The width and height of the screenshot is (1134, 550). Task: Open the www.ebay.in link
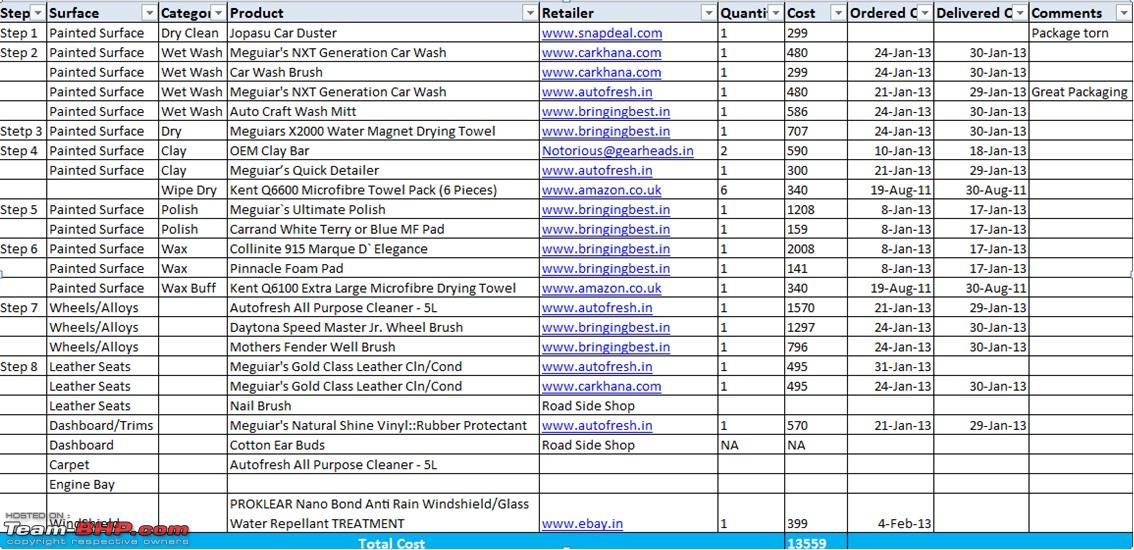(x=582, y=523)
